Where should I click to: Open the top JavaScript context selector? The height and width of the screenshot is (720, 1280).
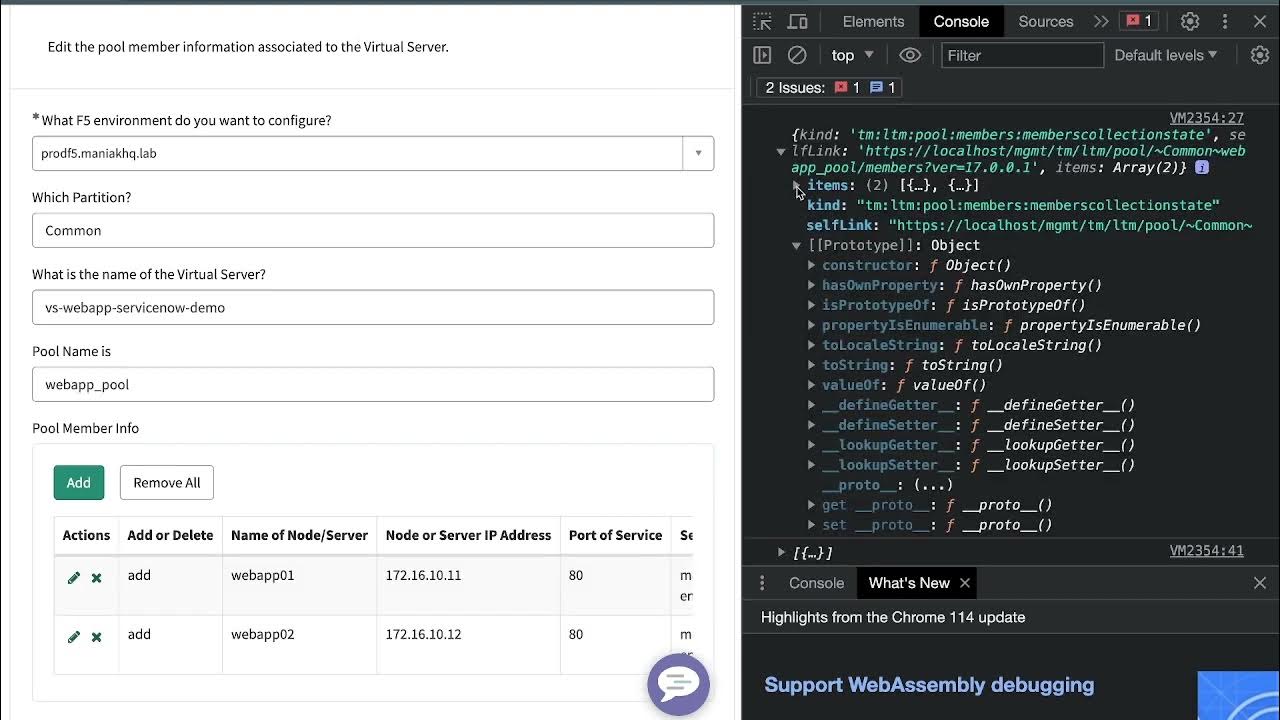pyautogui.click(x=852, y=55)
